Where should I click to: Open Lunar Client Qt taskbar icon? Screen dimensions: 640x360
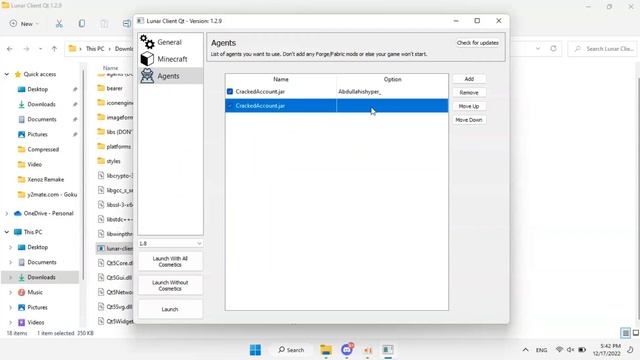388,350
